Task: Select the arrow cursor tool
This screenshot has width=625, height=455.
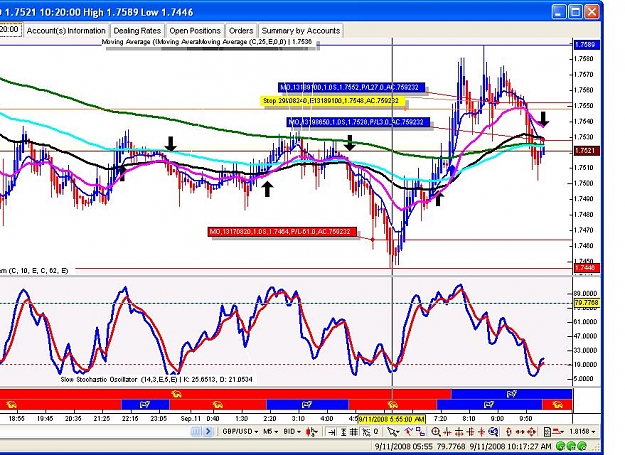Action: pos(393,432)
